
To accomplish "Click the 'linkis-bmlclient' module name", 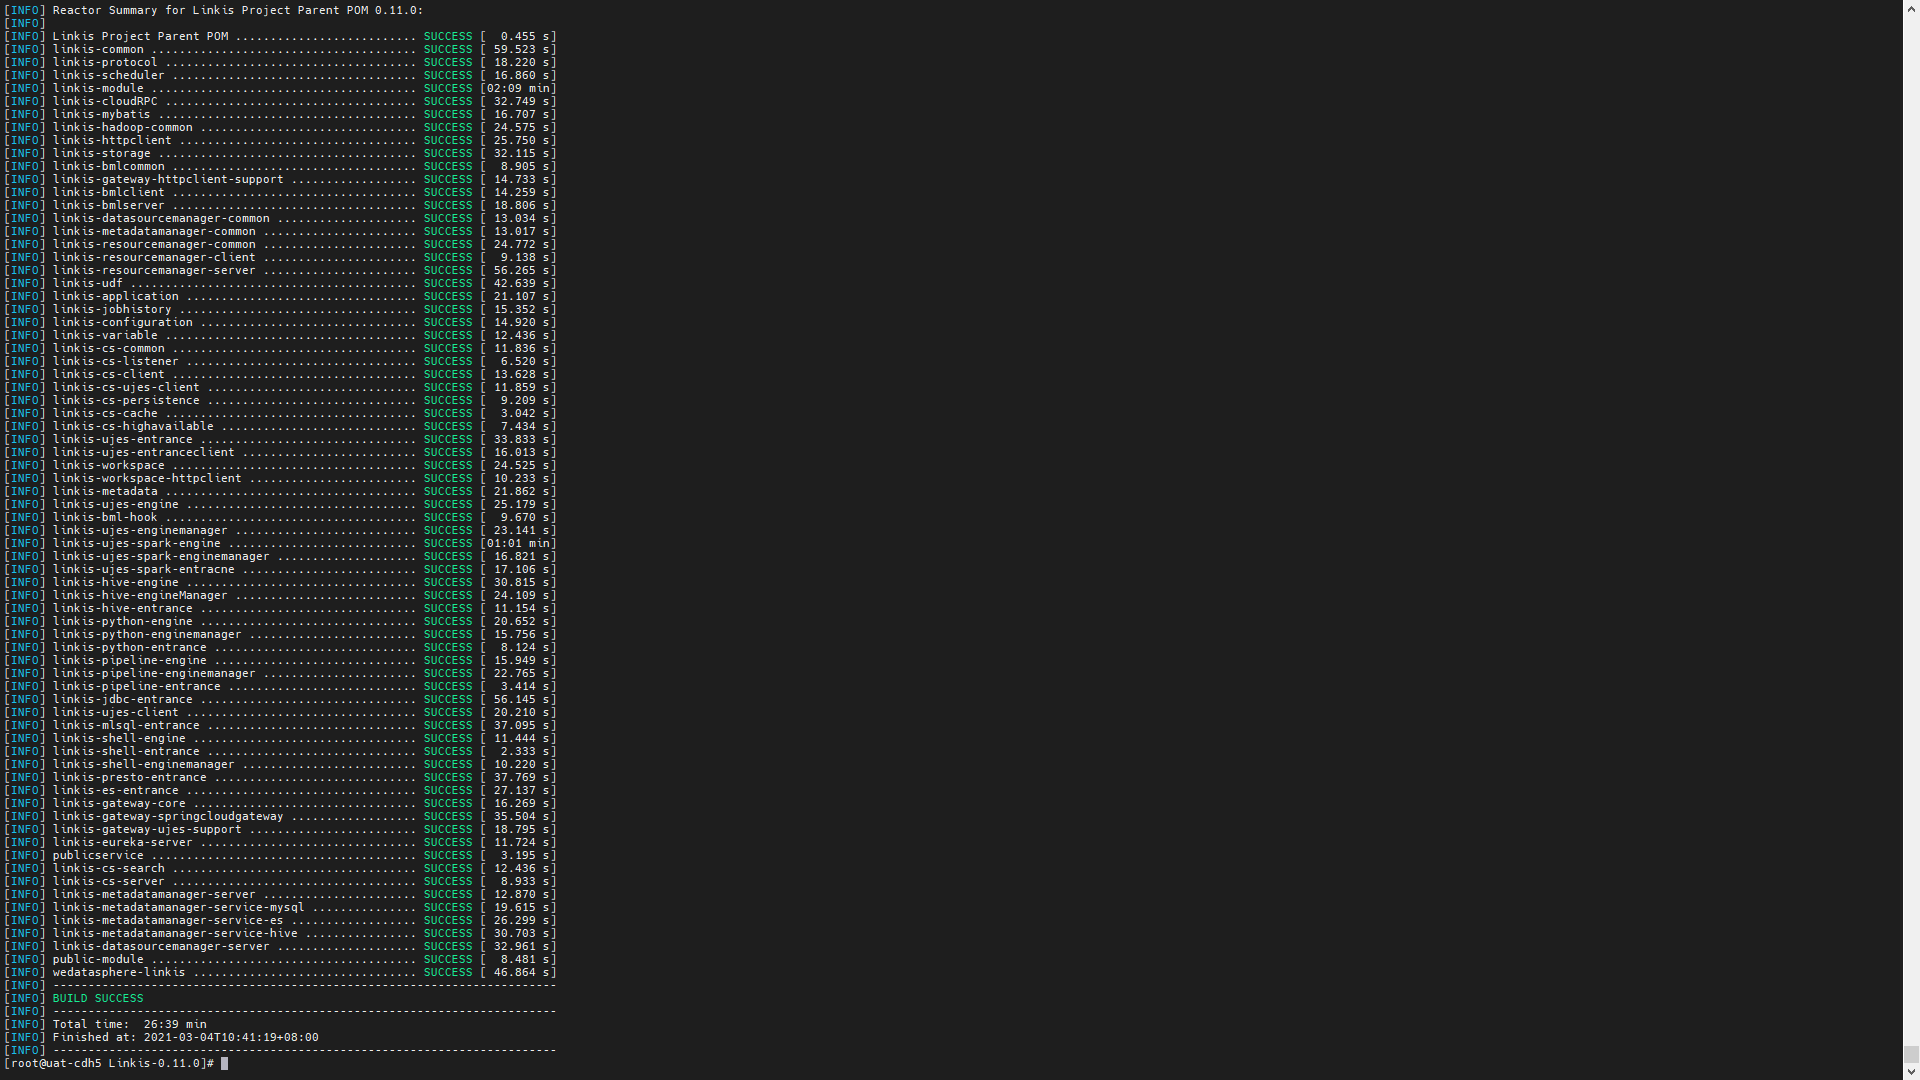I will 108,192.
